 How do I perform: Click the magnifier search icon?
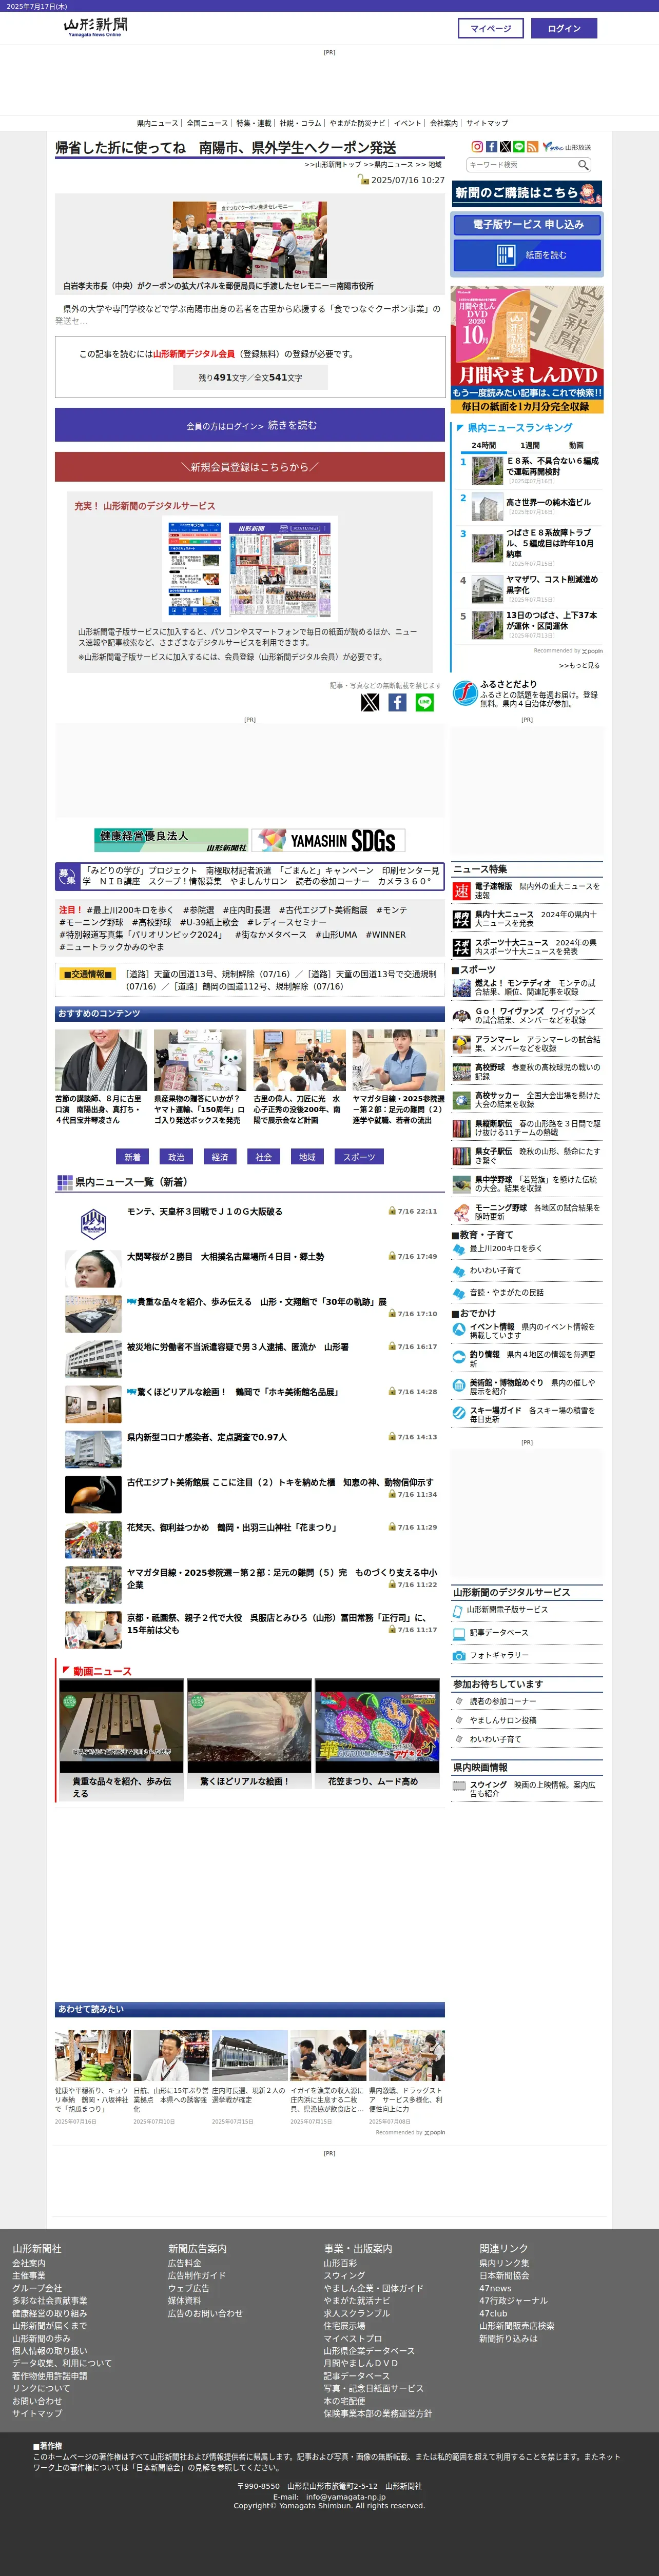pos(583,165)
